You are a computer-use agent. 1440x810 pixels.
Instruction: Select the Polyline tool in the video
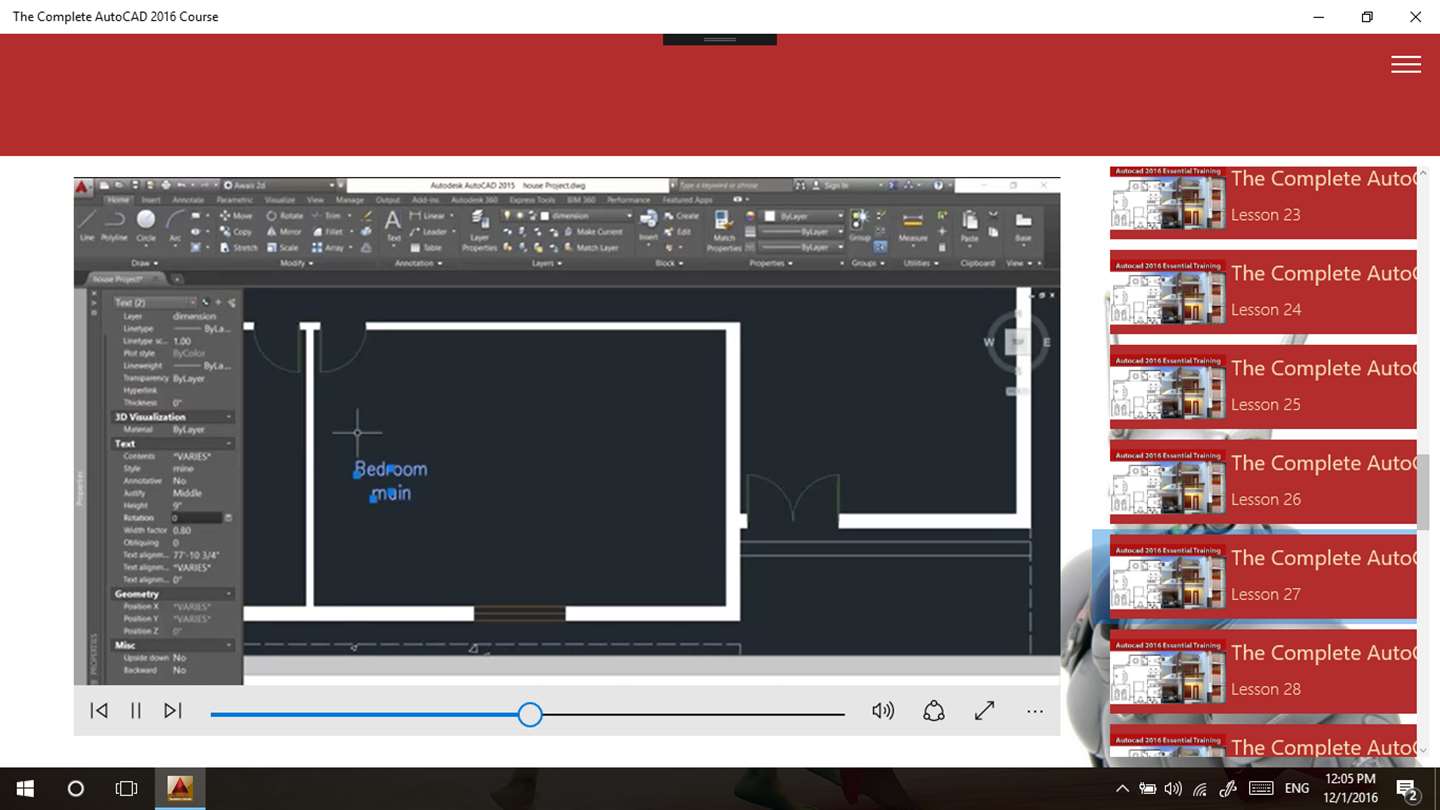(x=115, y=225)
